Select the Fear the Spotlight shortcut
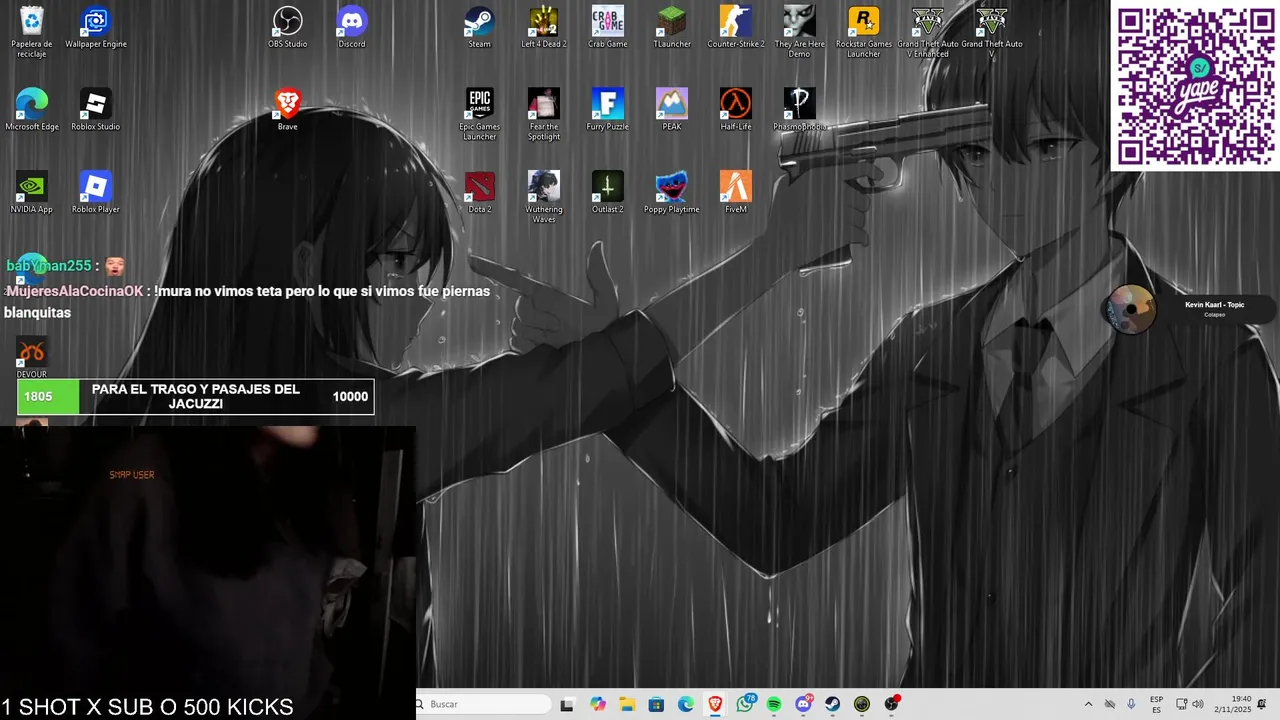The height and width of the screenshot is (720, 1280). point(544,115)
